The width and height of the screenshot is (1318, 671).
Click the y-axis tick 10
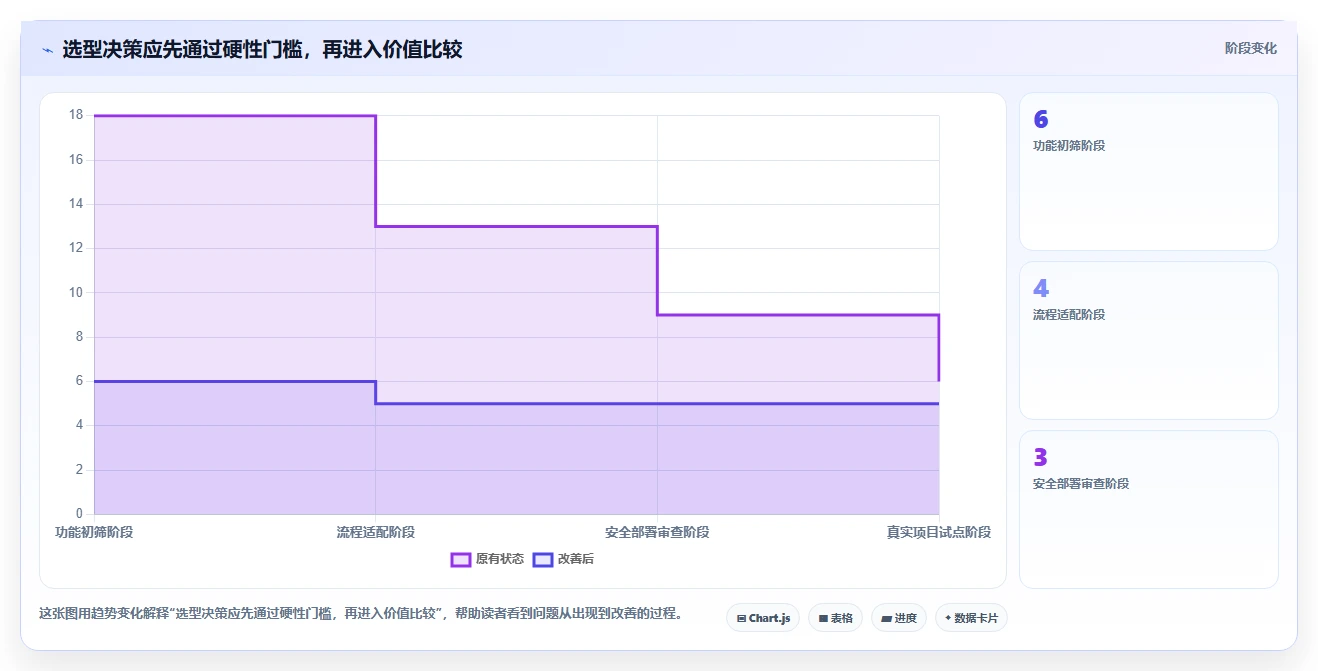[76, 293]
